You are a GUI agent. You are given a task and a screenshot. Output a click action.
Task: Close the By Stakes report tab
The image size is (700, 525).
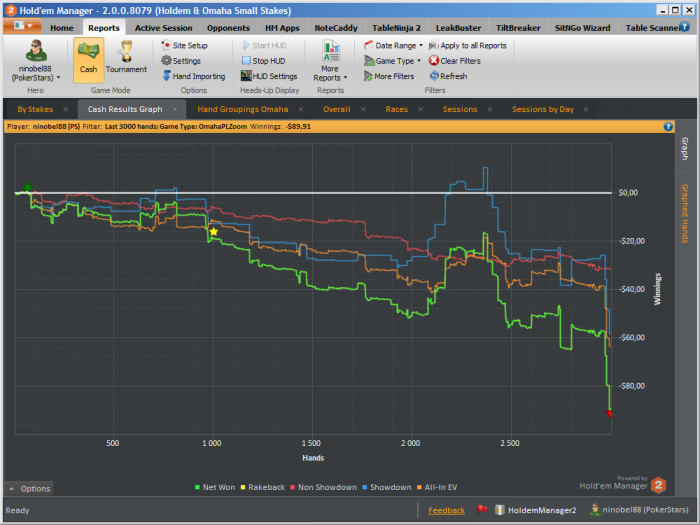[x=66, y=109]
